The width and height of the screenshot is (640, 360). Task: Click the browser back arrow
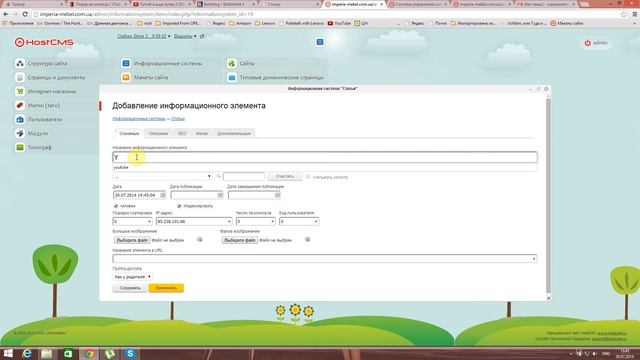(x=6, y=14)
